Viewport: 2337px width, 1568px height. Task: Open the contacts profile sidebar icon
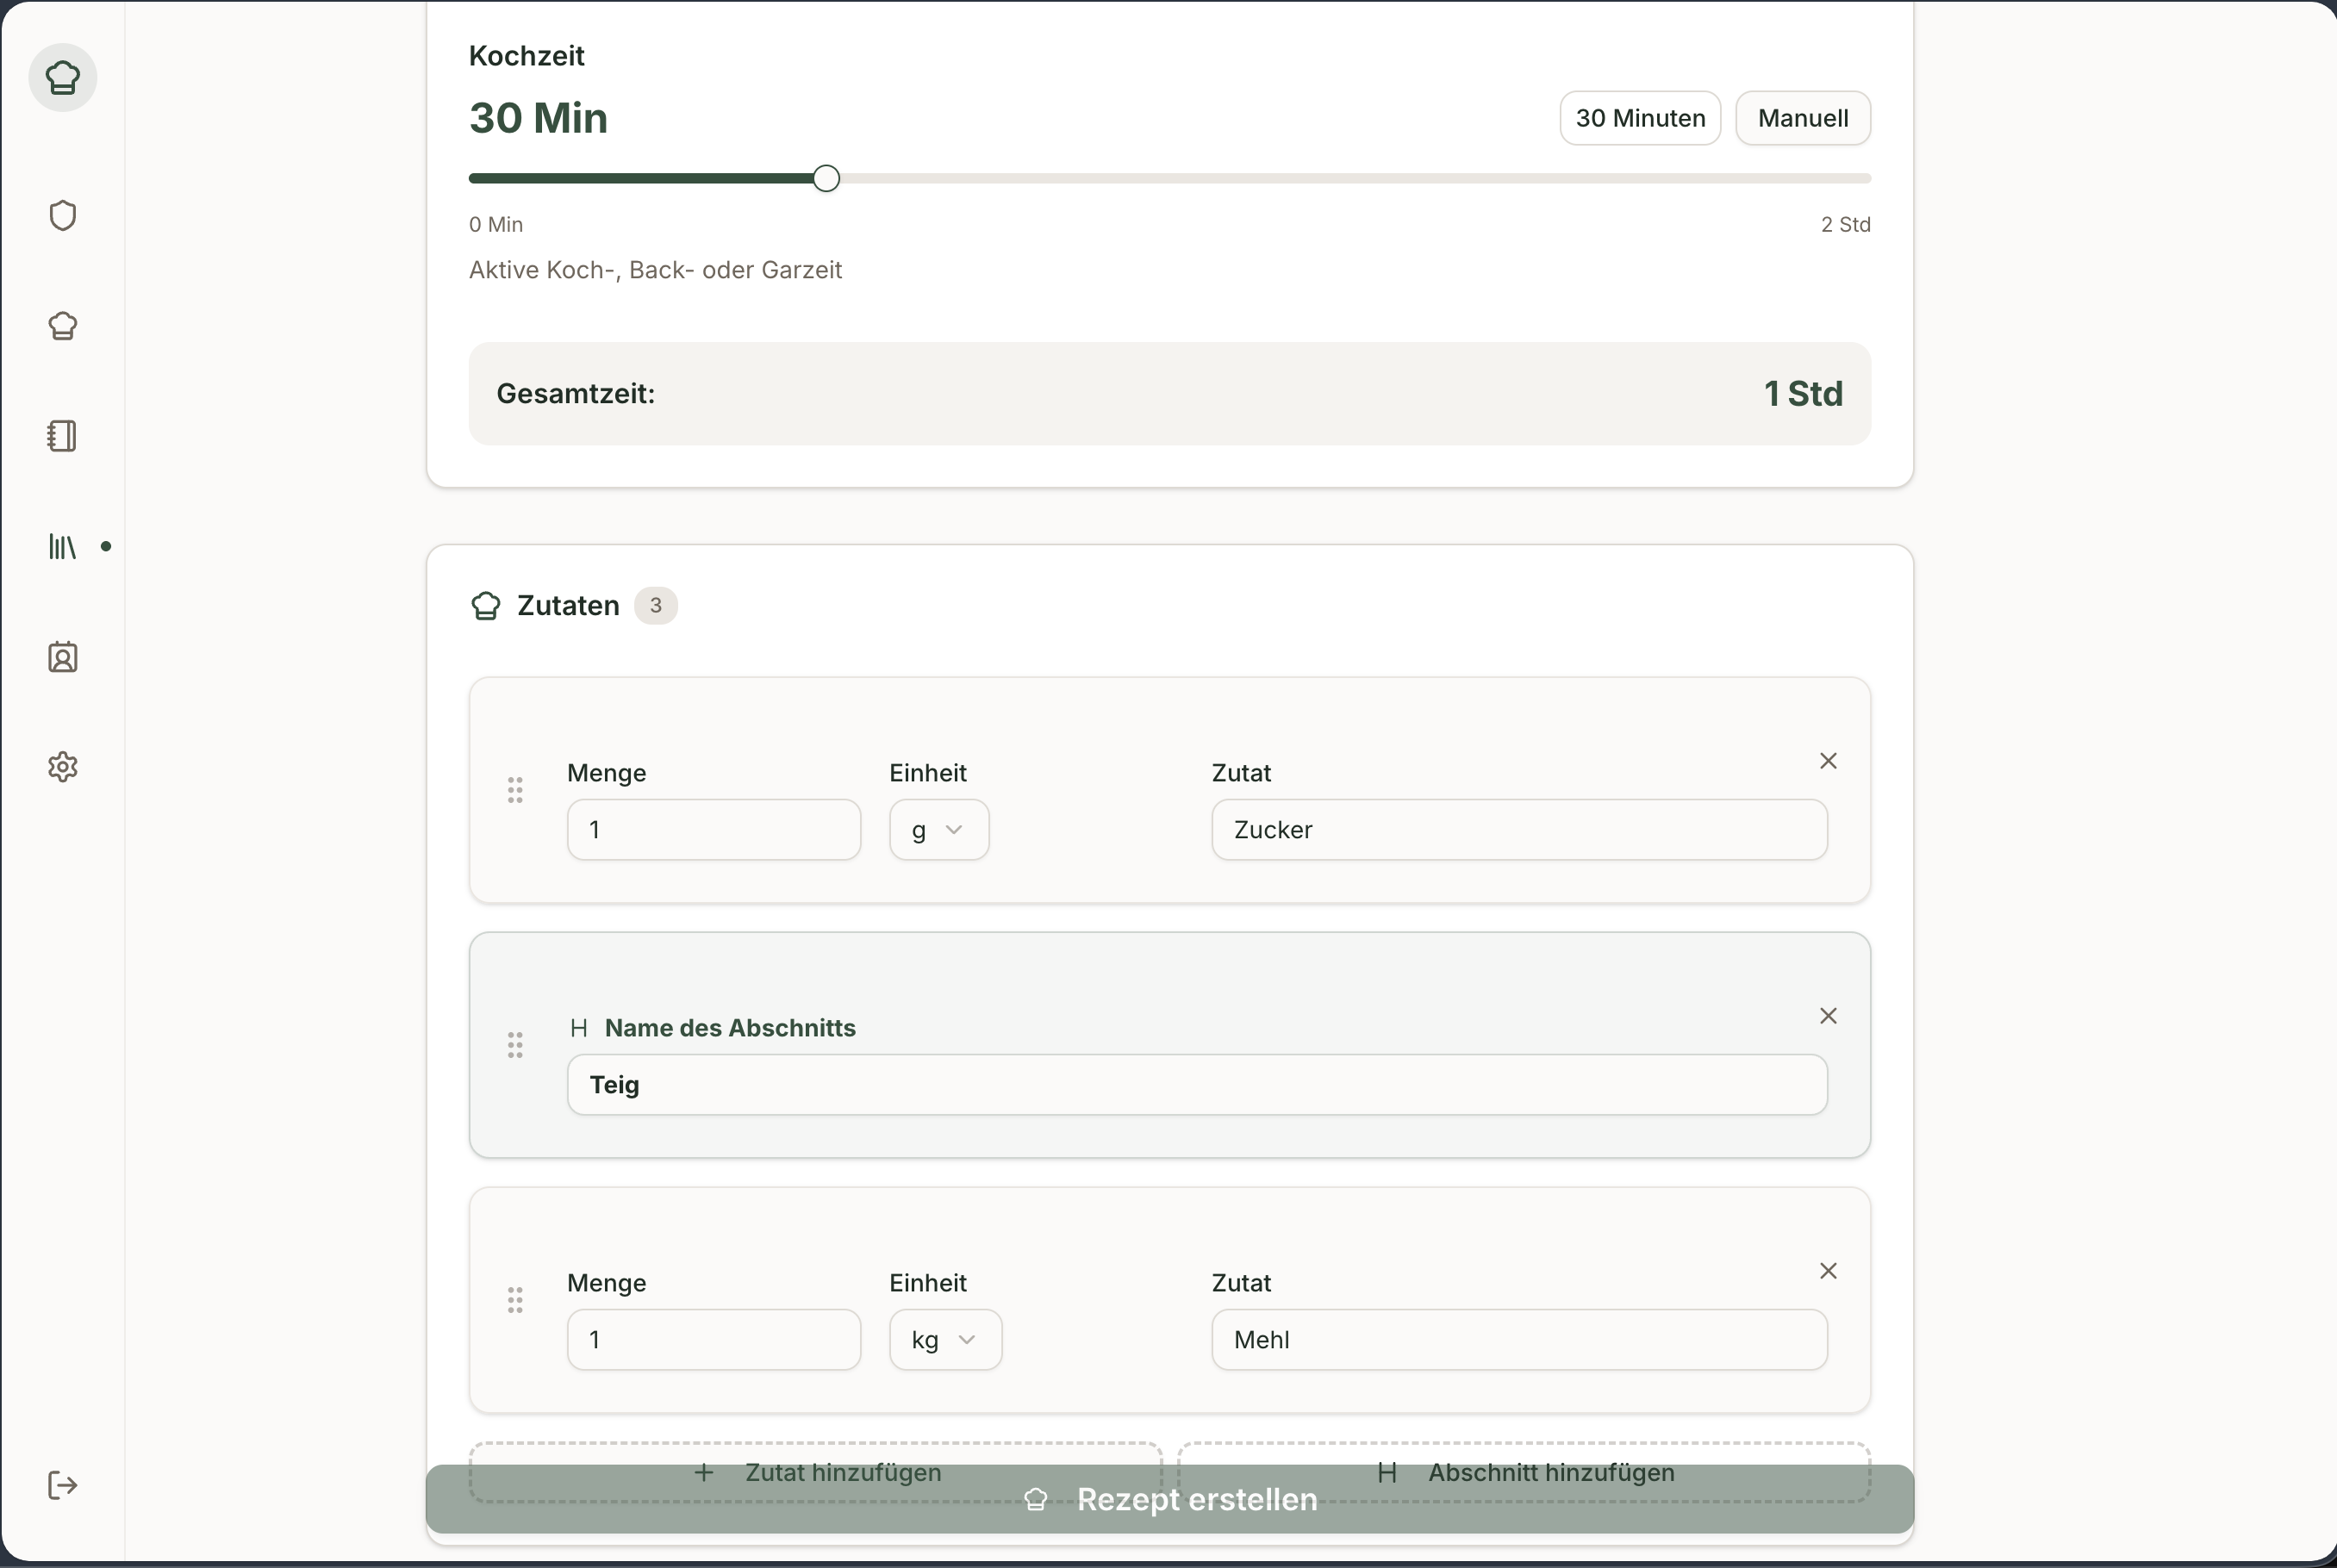(62, 657)
